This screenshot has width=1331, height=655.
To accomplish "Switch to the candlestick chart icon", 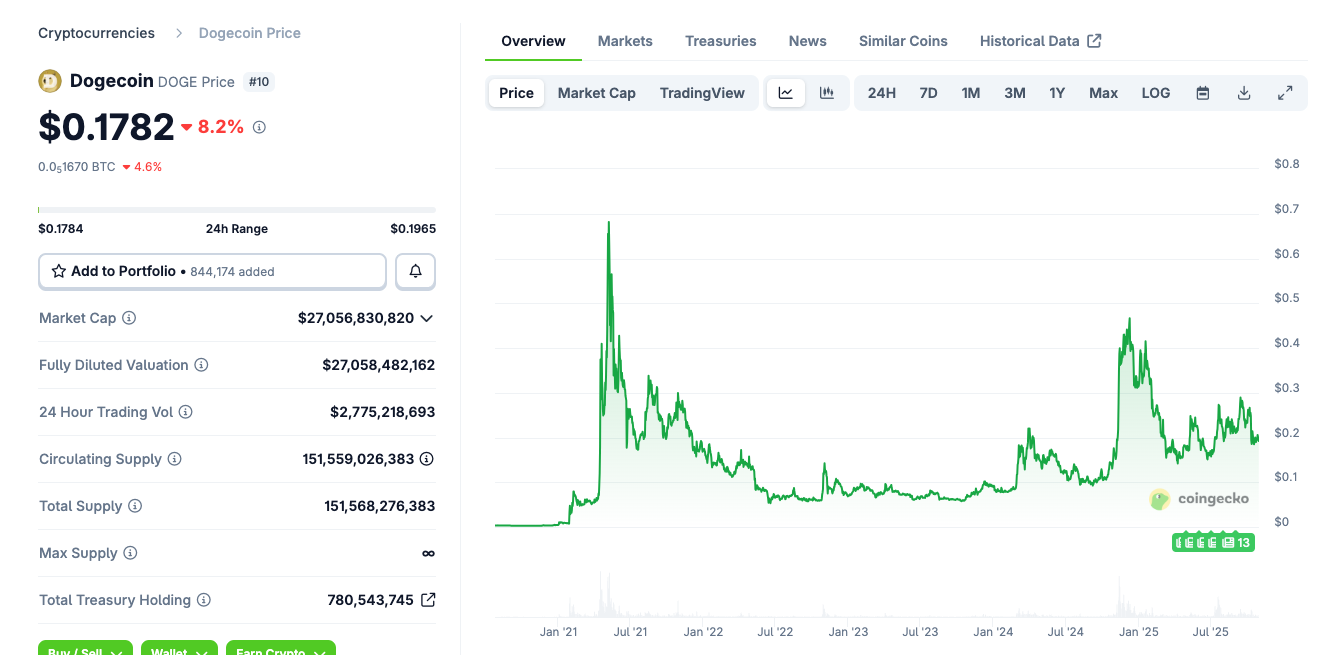I will pos(827,92).
